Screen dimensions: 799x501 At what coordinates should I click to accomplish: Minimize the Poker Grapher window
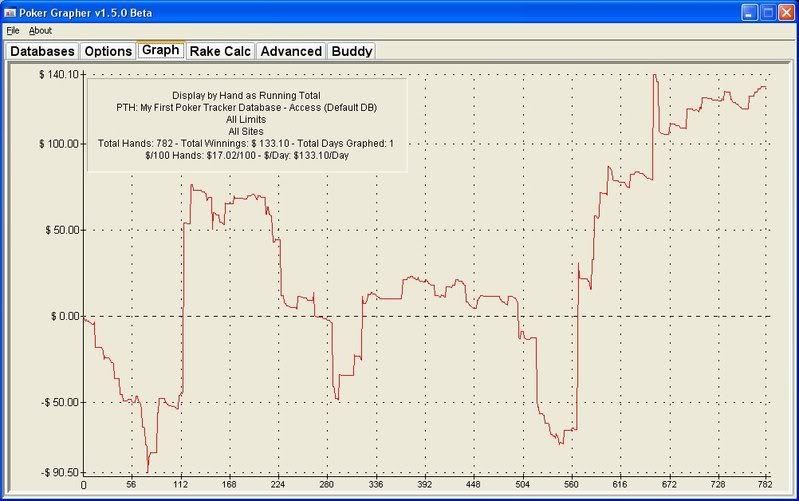[749, 12]
